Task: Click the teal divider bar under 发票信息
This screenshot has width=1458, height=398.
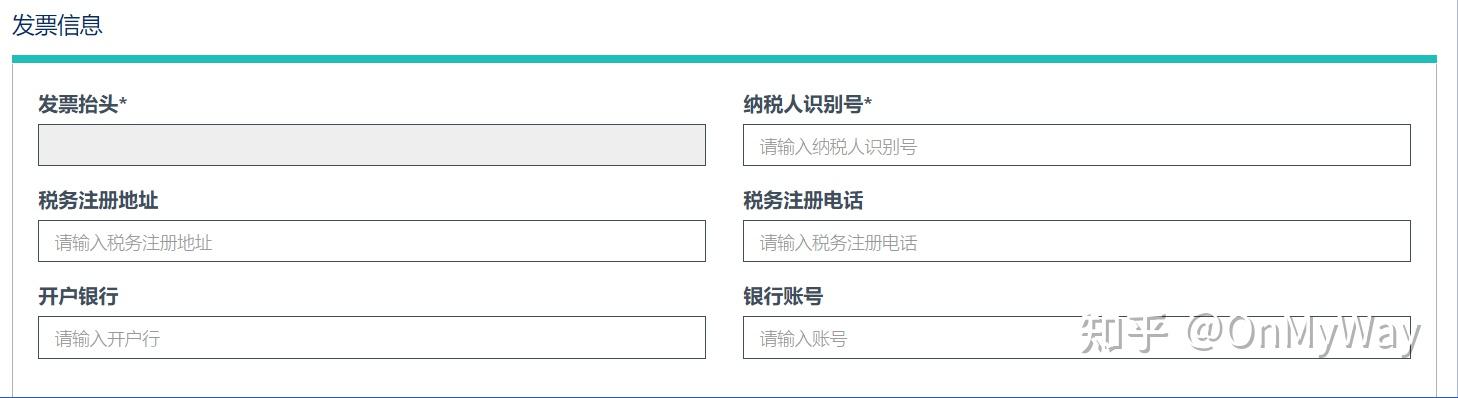Action: [x=724, y=59]
